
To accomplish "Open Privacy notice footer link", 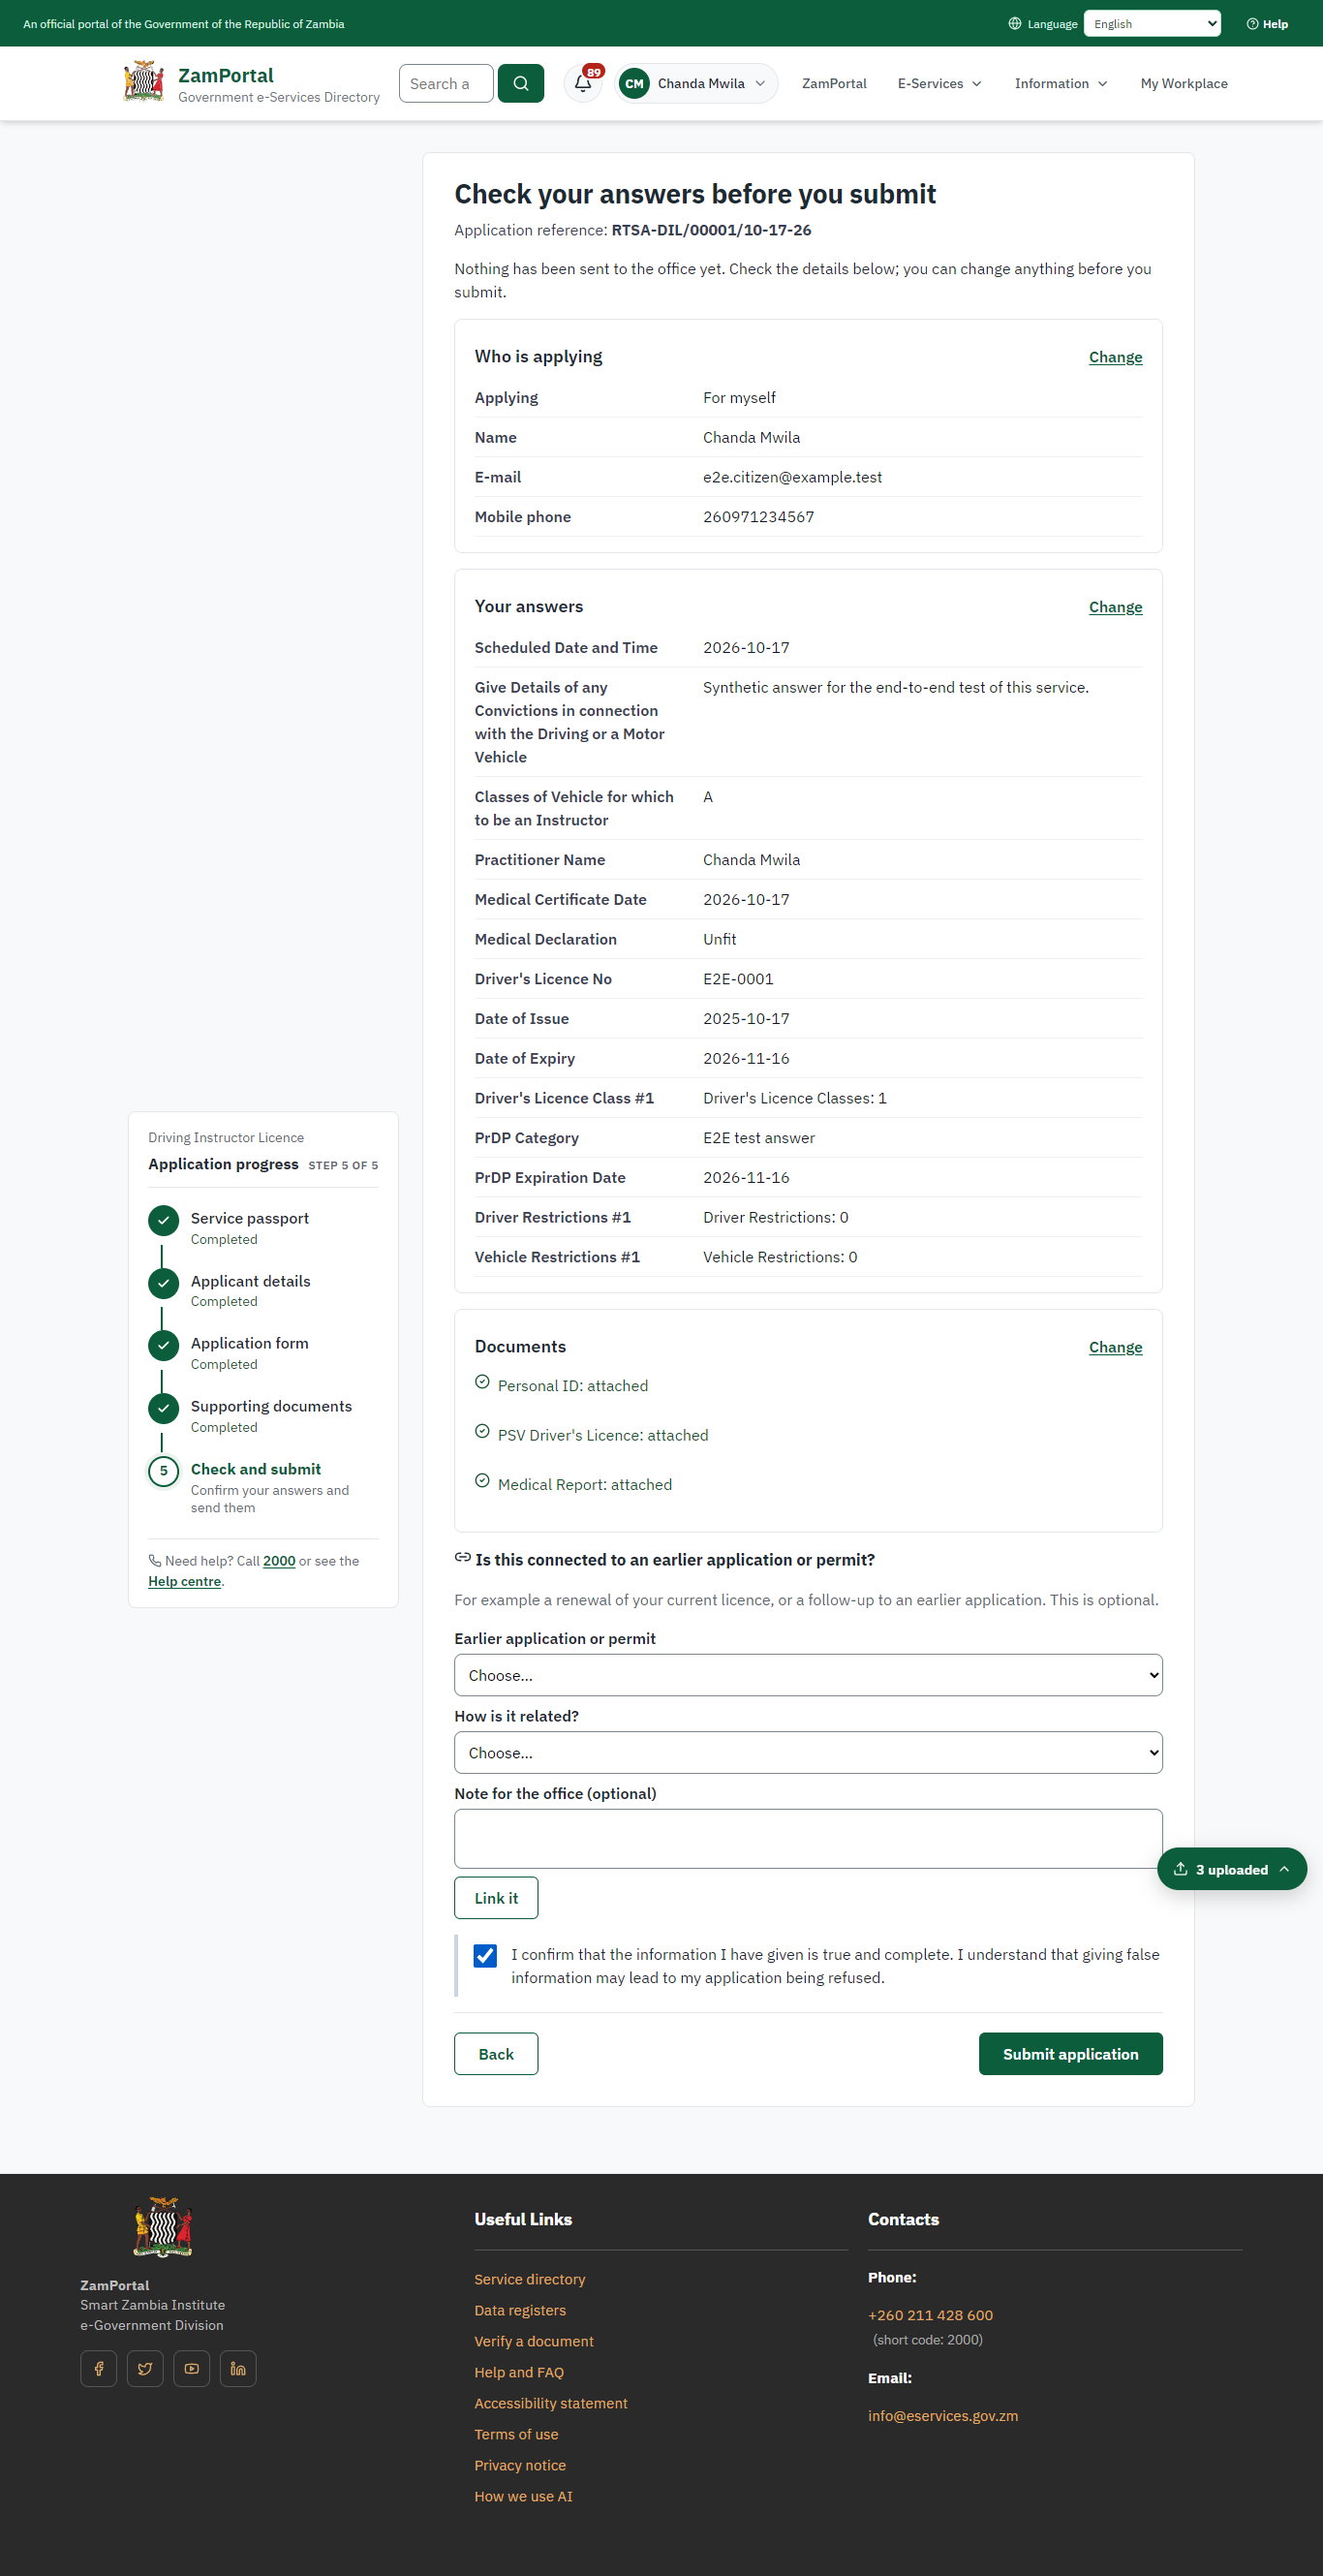I will click(520, 2465).
